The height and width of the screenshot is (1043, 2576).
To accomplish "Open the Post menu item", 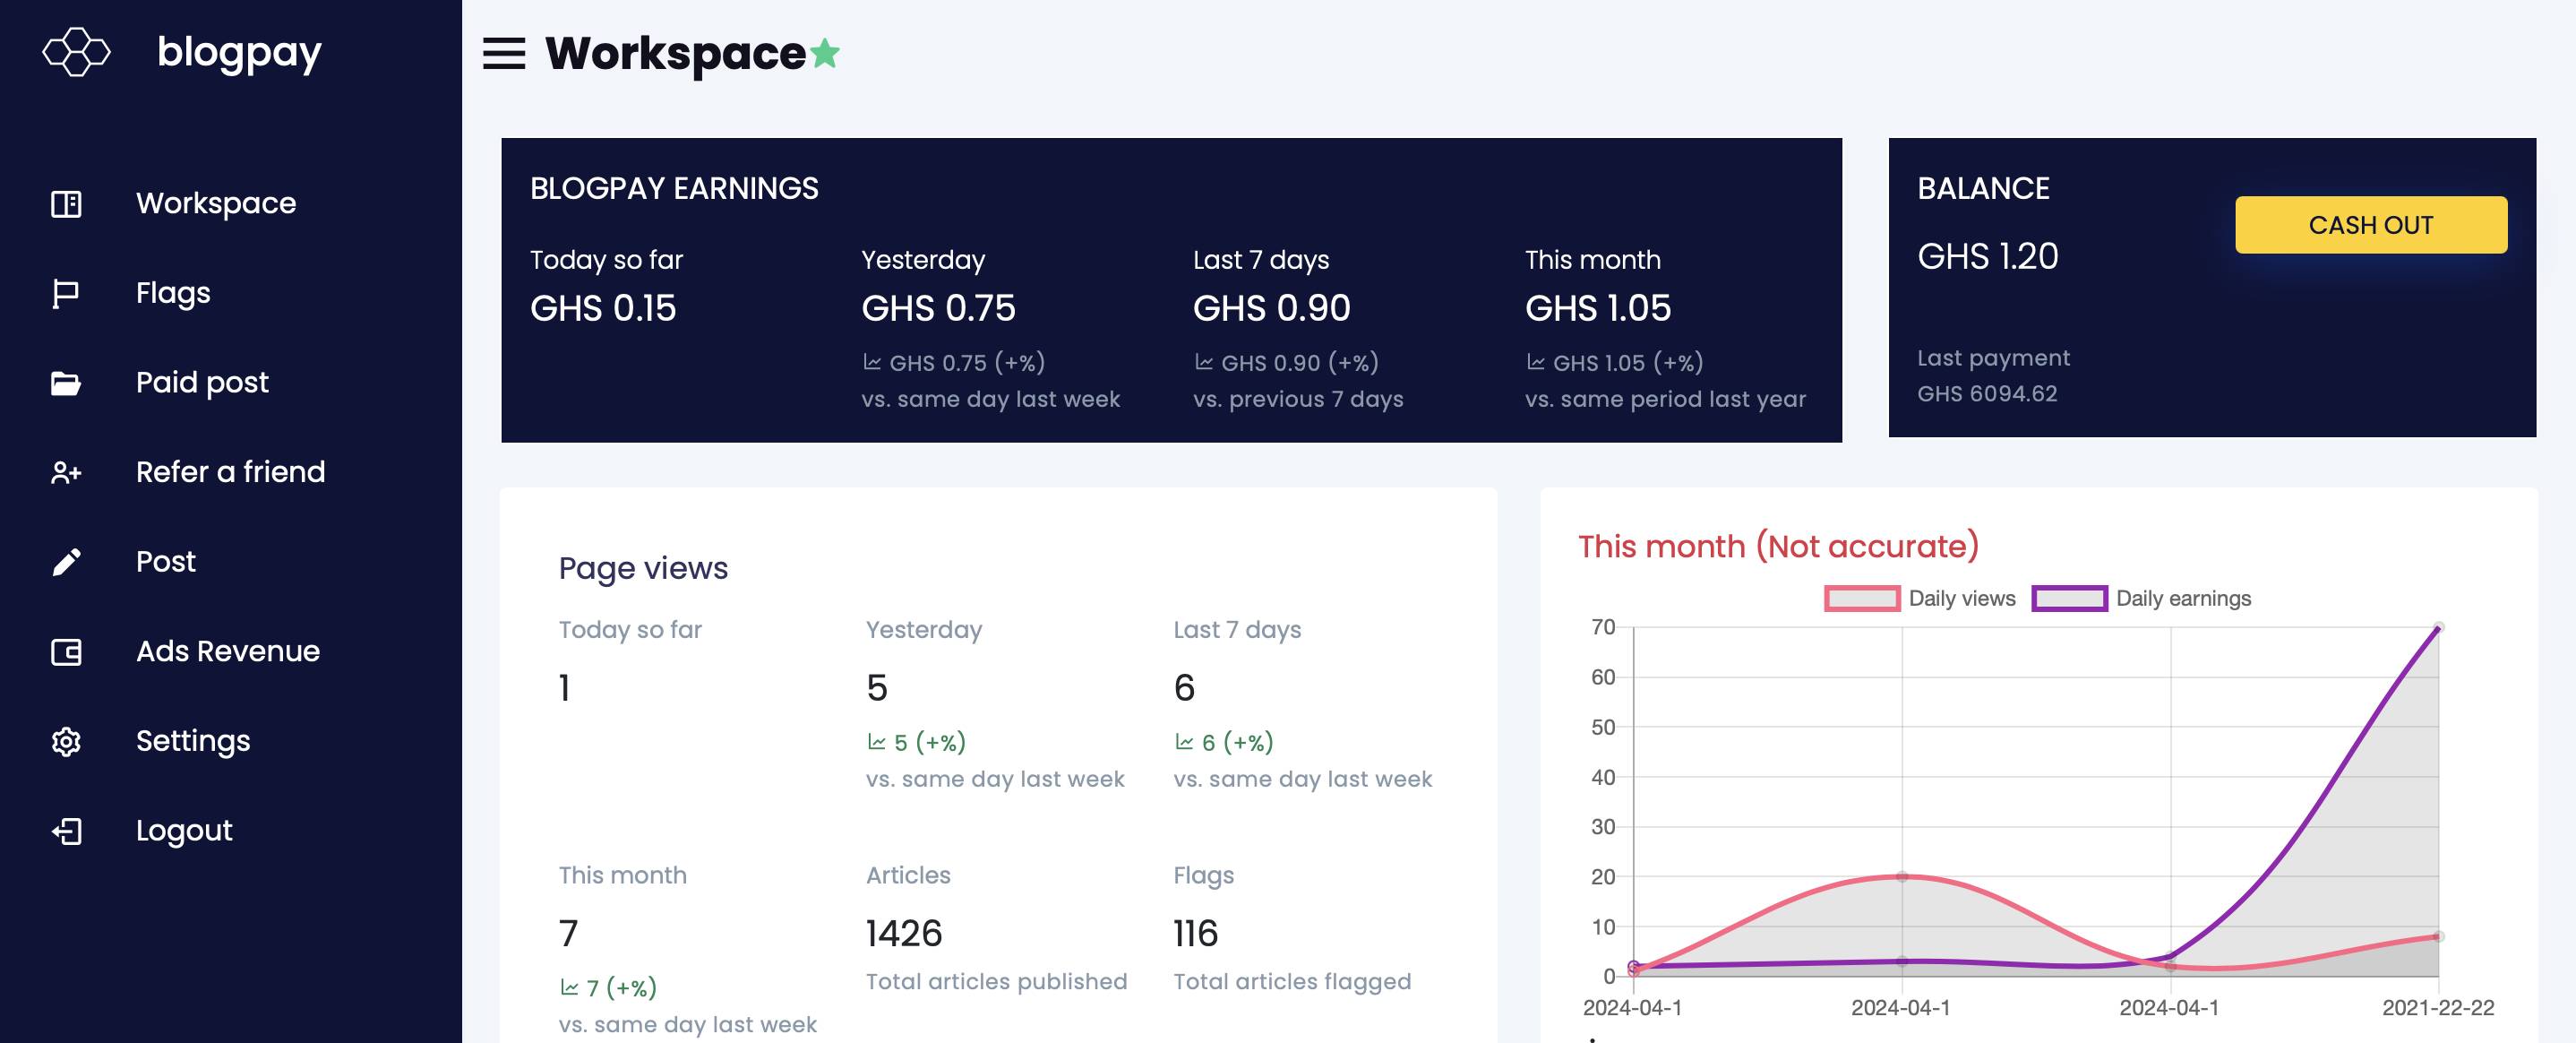I will tap(165, 562).
